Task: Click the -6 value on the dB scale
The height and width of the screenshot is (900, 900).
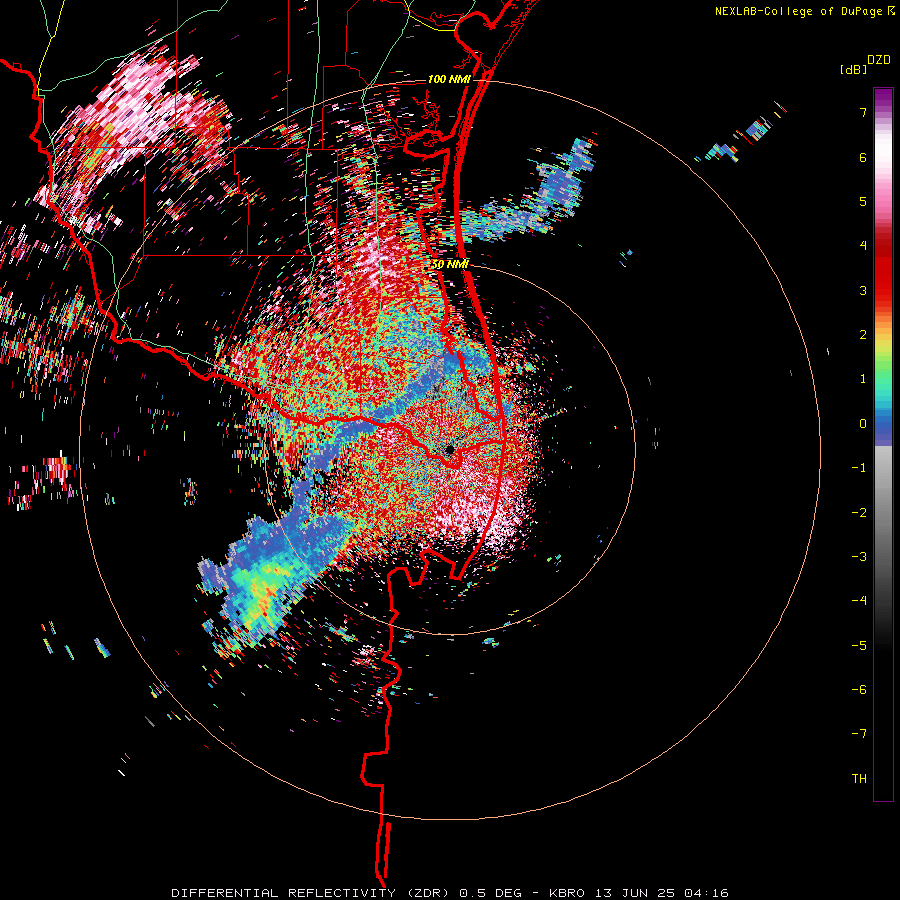Action: point(859,690)
